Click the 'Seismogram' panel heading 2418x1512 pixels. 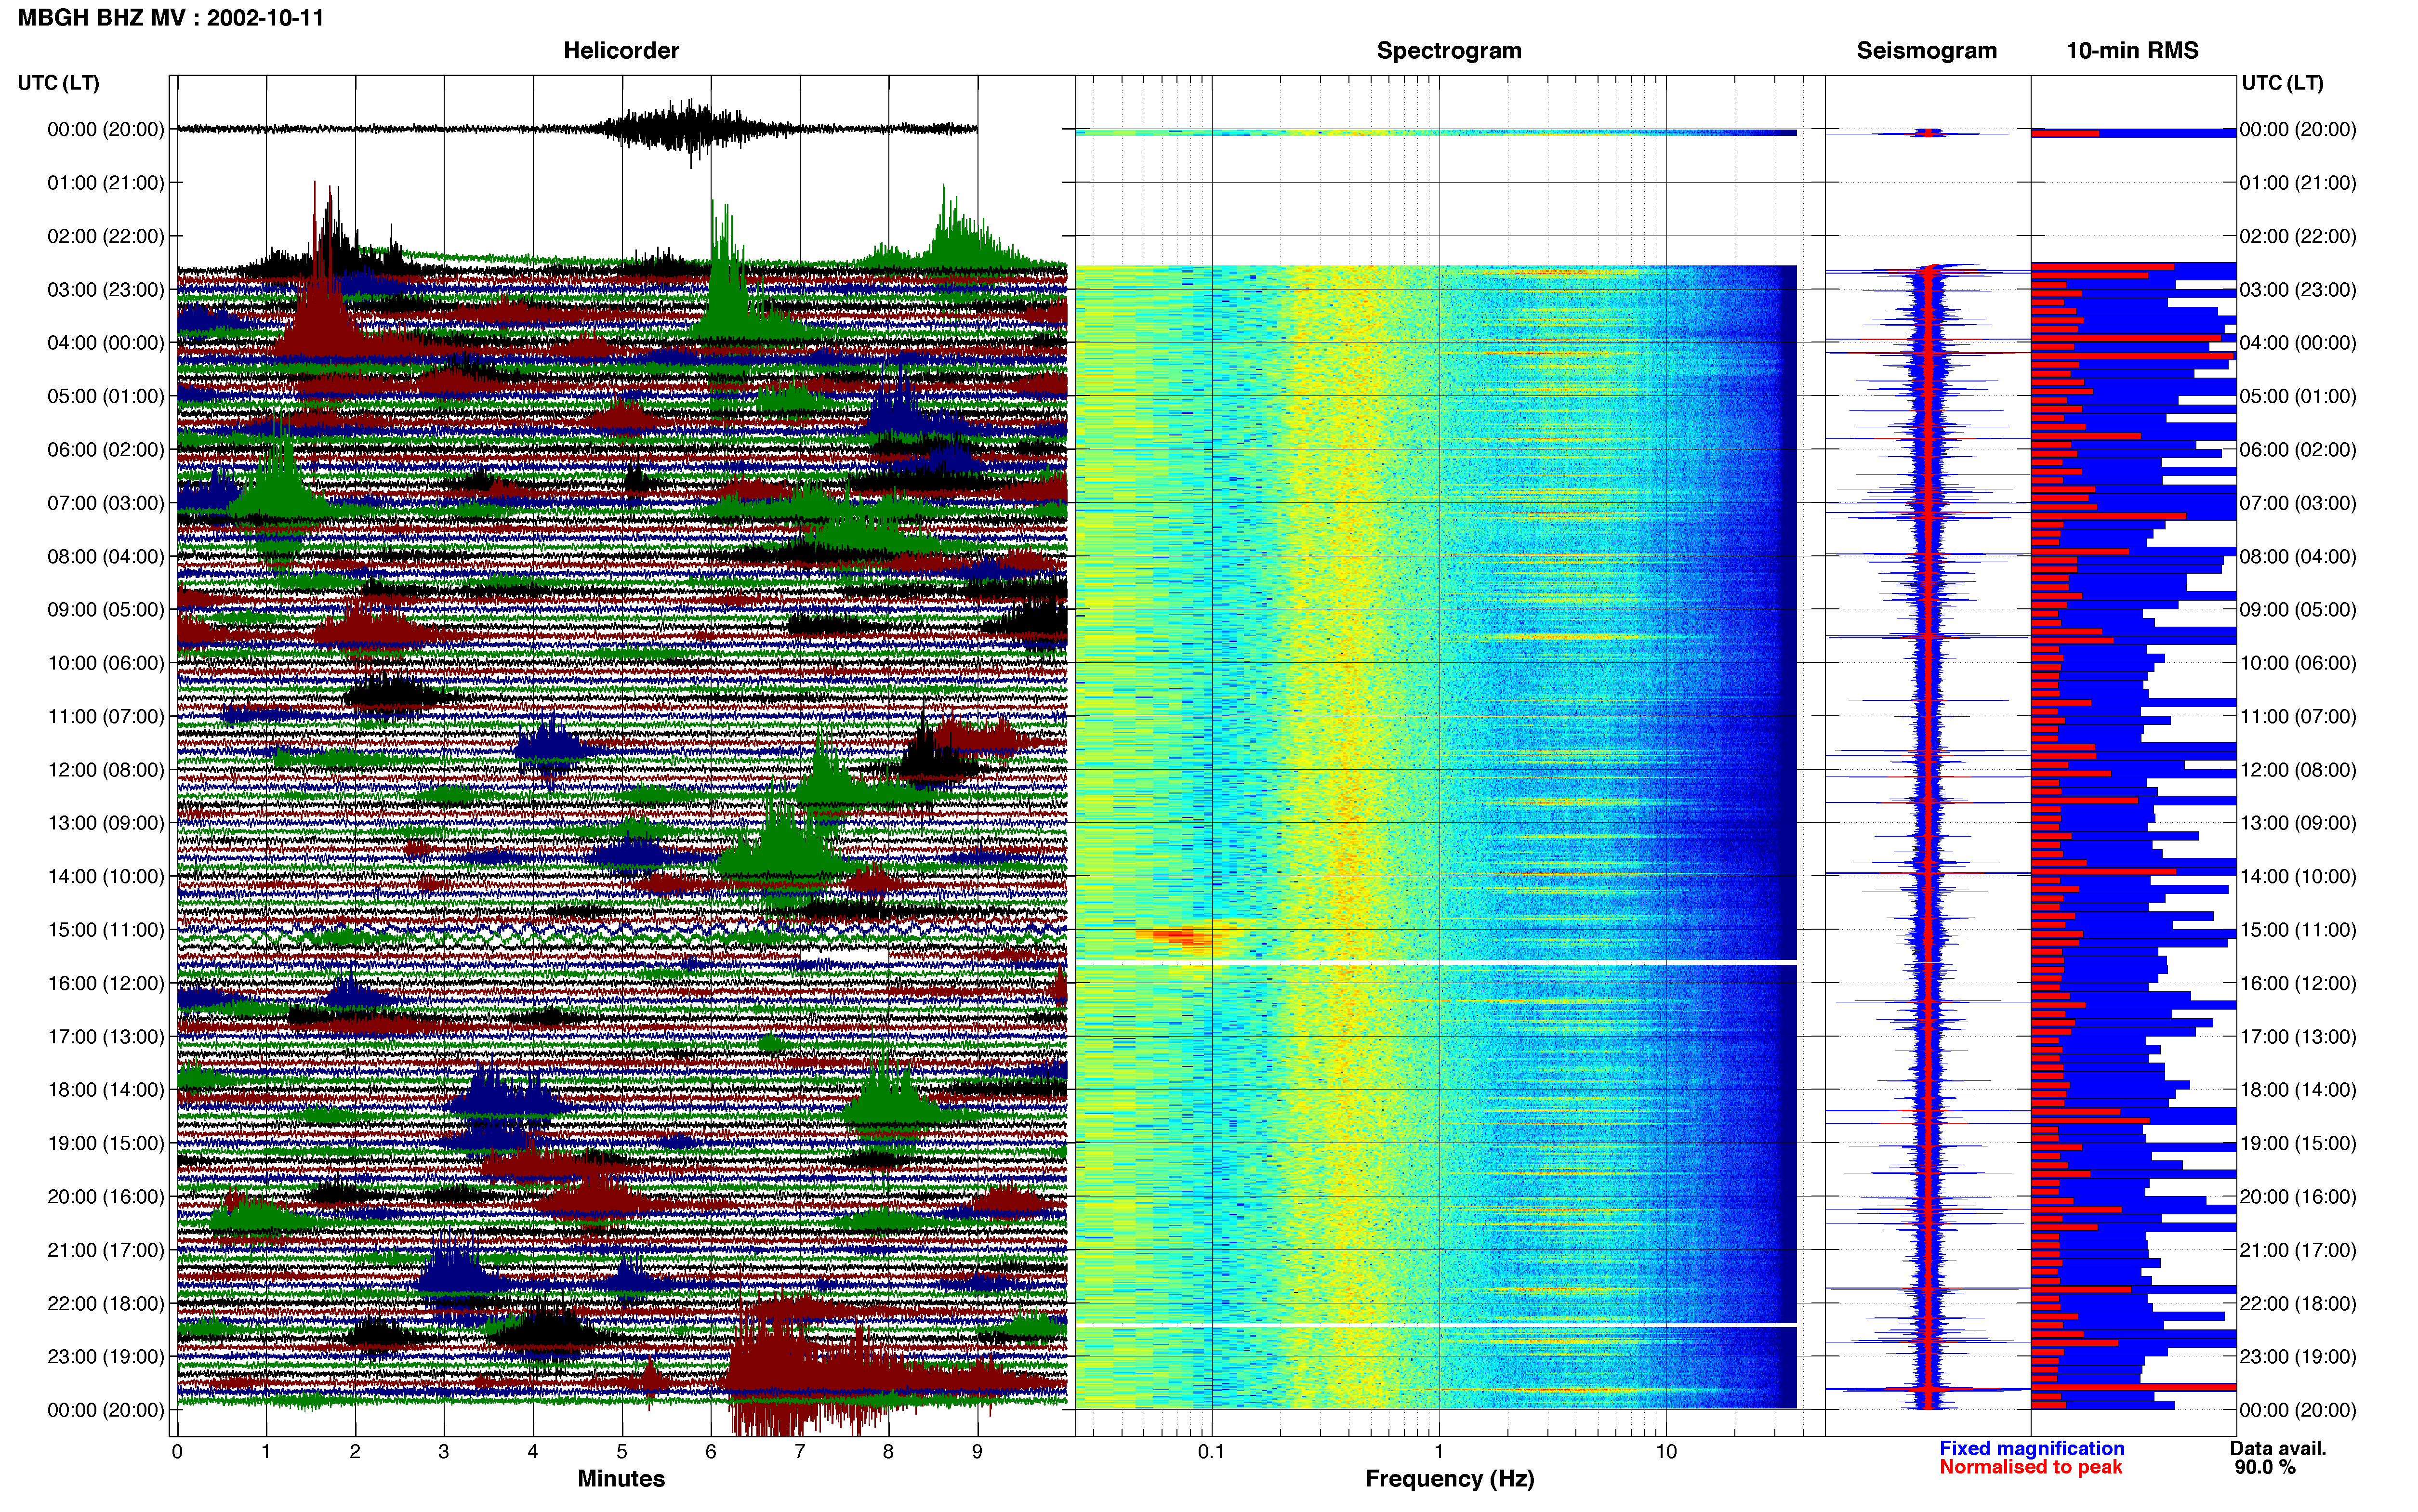click(x=1927, y=50)
